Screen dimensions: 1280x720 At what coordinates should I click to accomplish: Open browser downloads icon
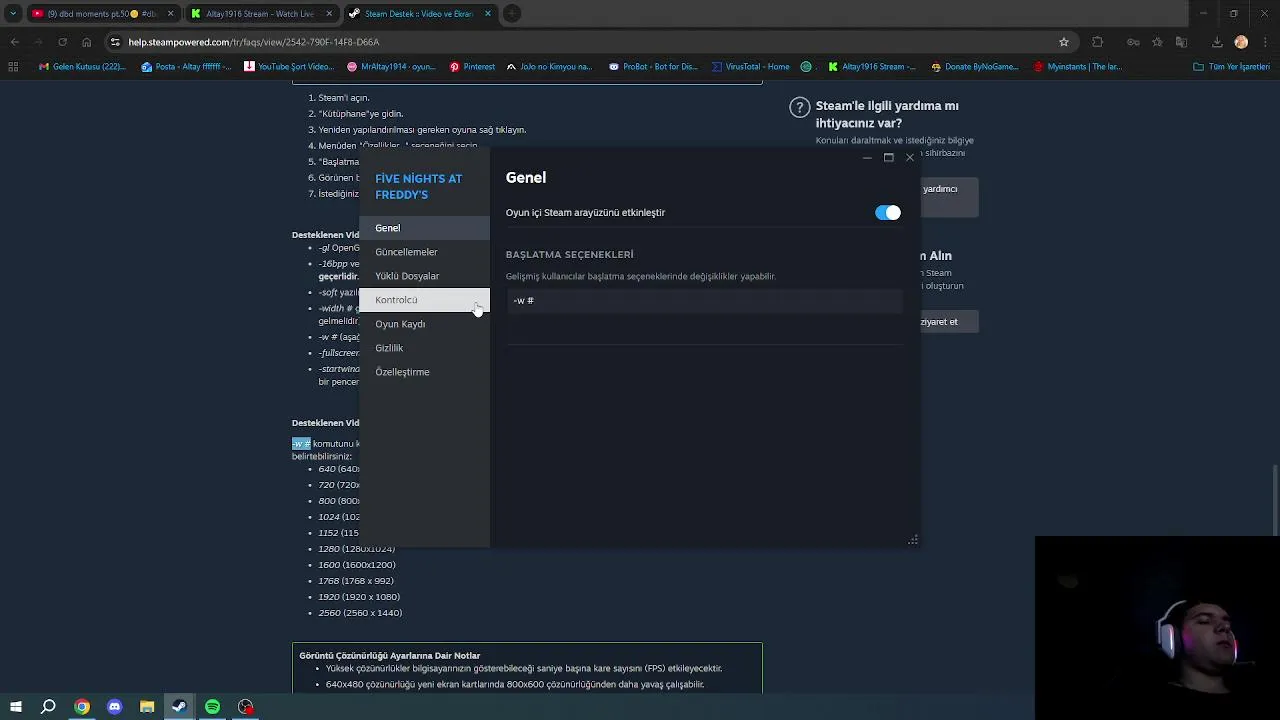point(1217,42)
